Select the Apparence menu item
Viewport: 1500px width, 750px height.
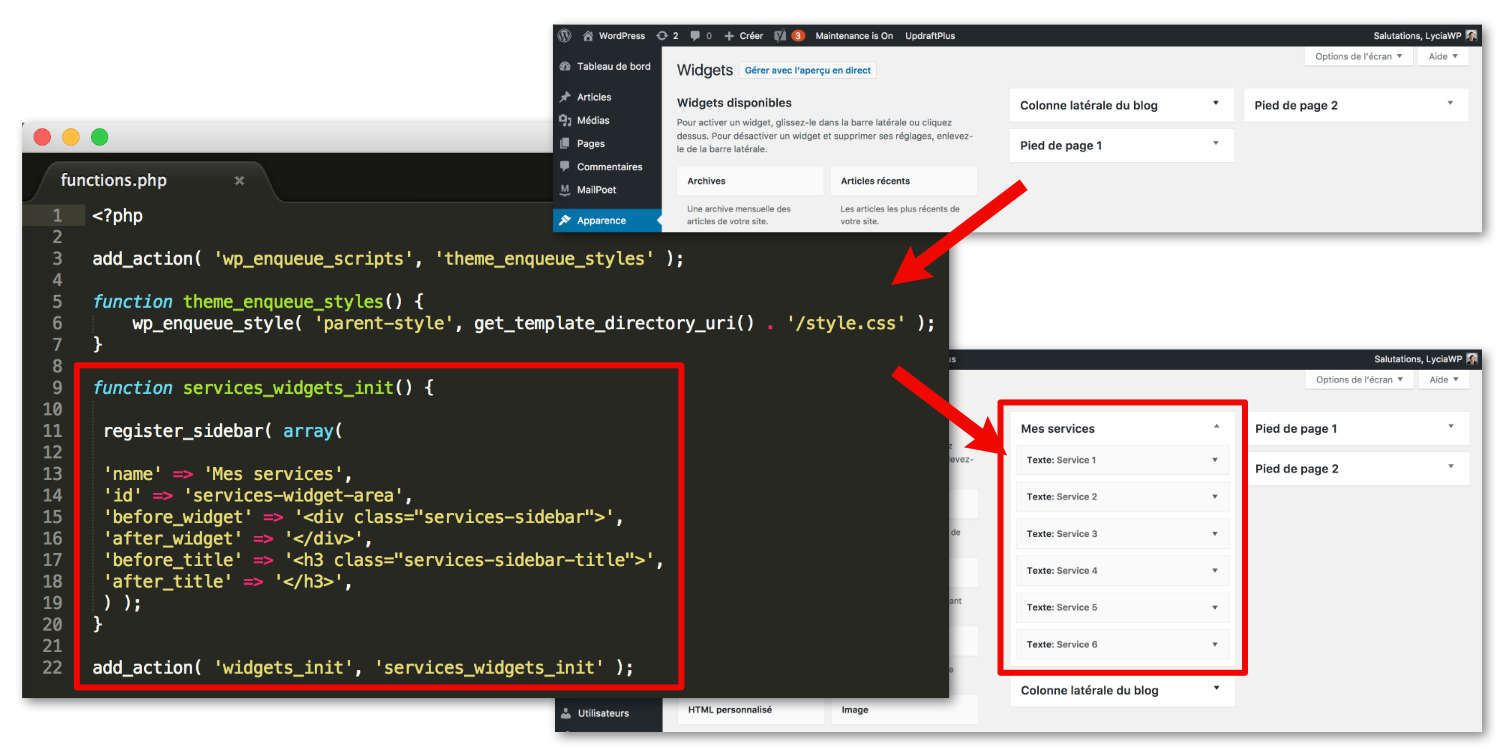(x=601, y=220)
